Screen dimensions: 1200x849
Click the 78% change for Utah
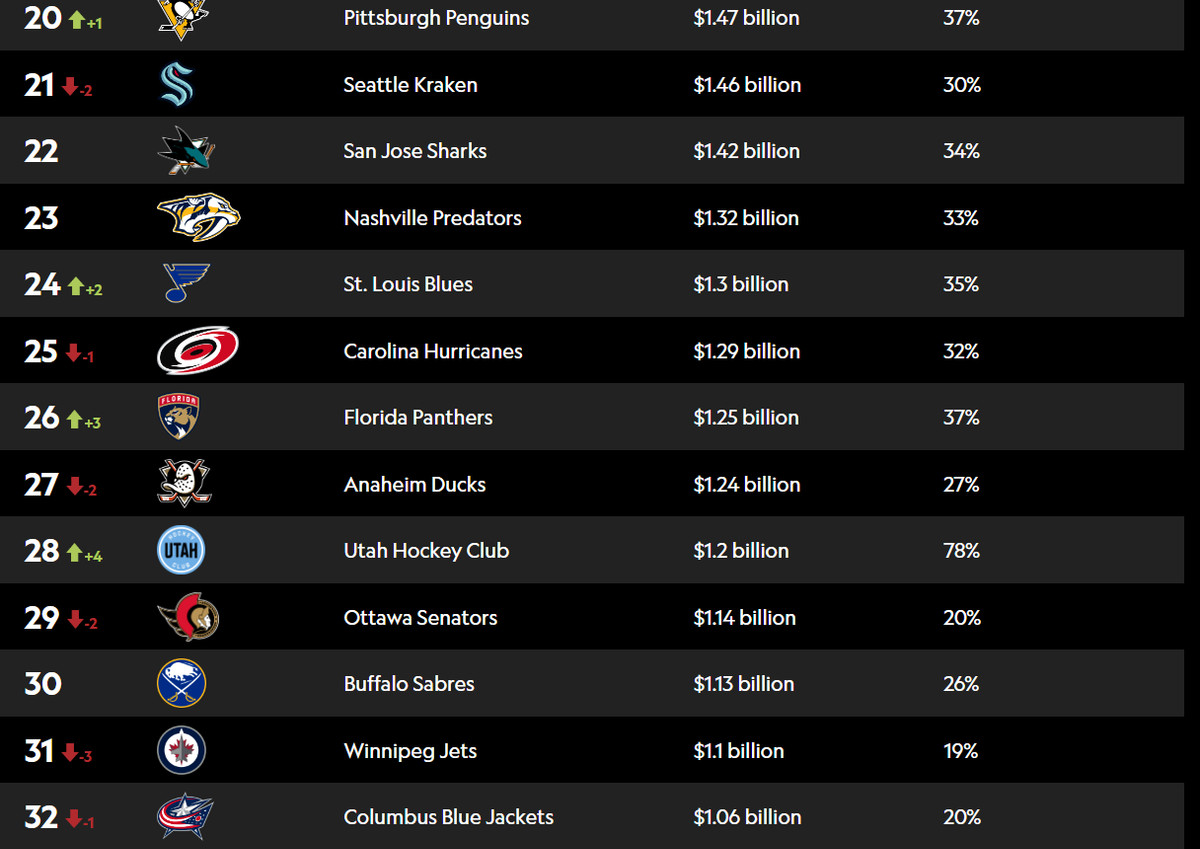pyautogui.click(x=961, y=551)
